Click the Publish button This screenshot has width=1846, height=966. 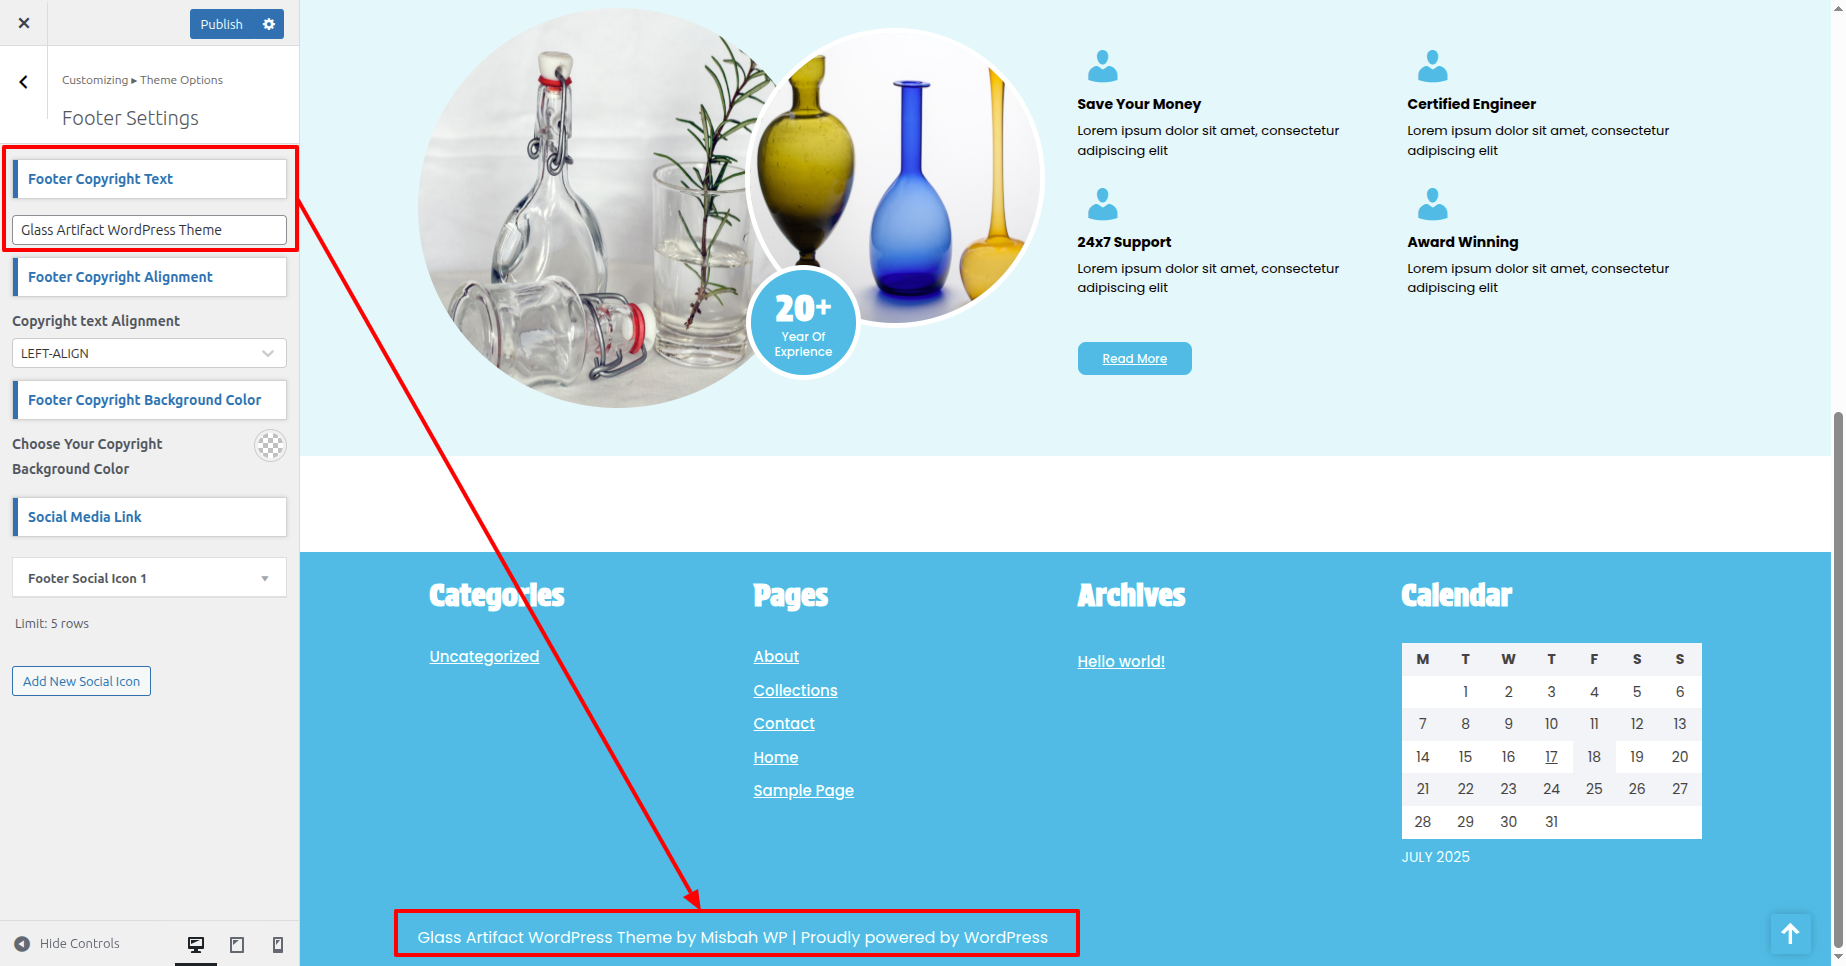[x=221, y=24]
